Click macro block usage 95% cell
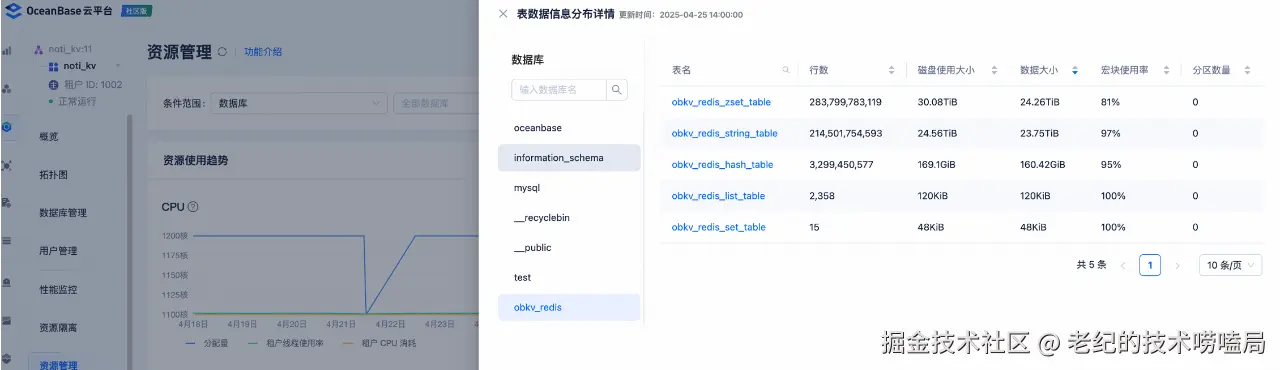Viewport: 1280px width, 370px height. tap(1110, 165)
